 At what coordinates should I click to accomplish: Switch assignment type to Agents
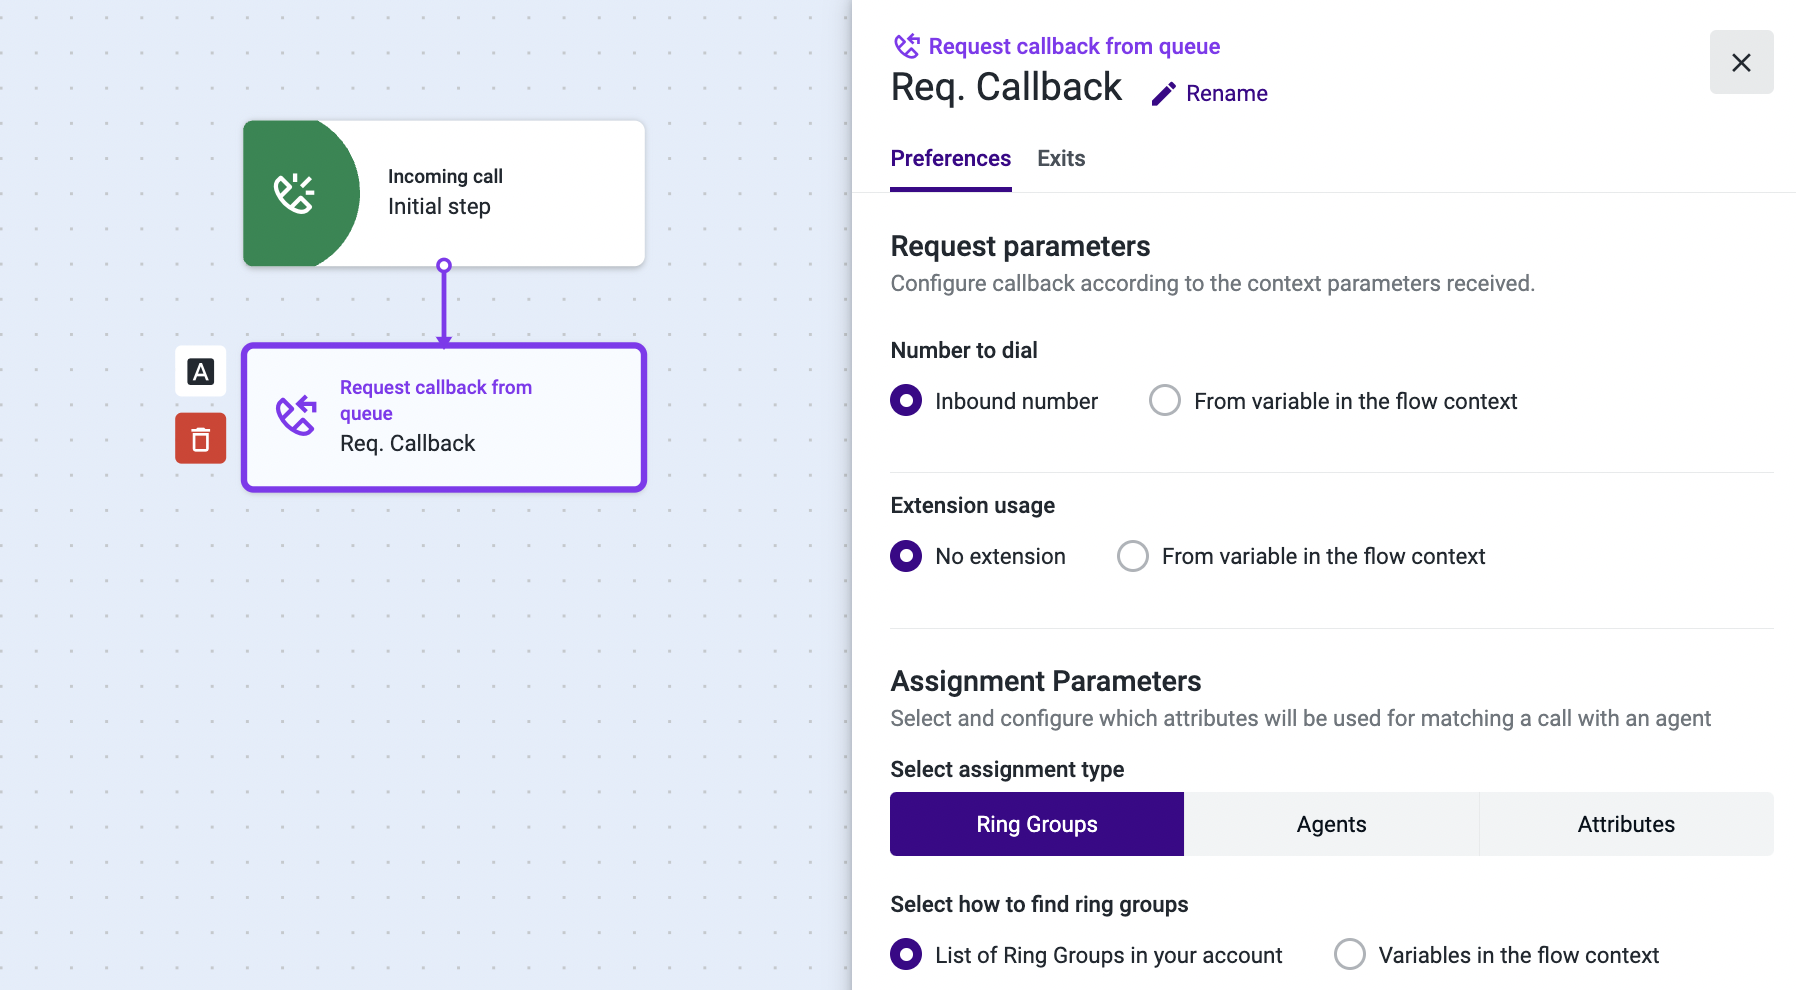coord(1330,824)
